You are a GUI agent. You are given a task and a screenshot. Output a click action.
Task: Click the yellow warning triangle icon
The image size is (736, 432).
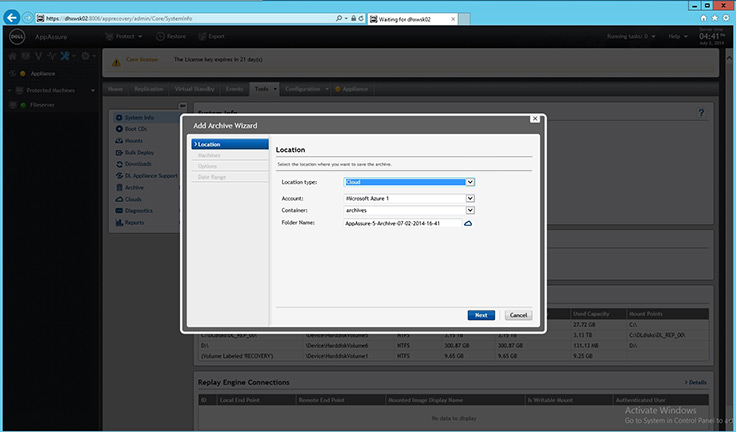(116, 62)
